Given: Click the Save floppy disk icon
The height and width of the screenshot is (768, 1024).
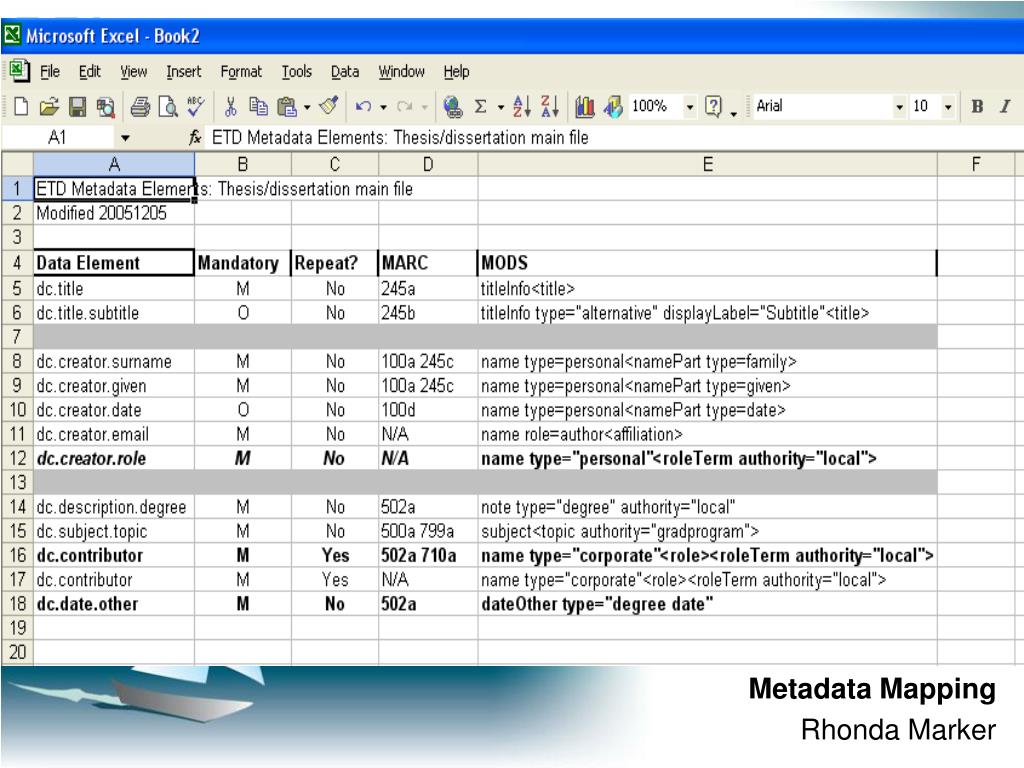Looking at the screenshot, I should coord(77,106).
